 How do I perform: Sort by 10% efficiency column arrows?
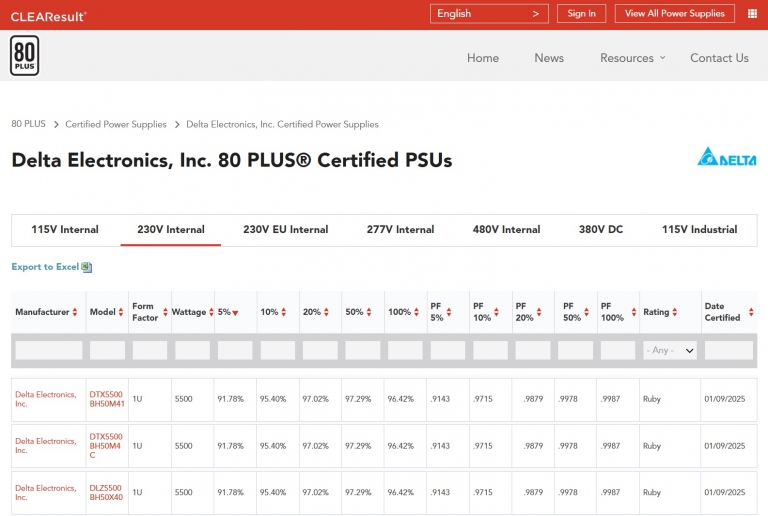click(x=284, y=312)
